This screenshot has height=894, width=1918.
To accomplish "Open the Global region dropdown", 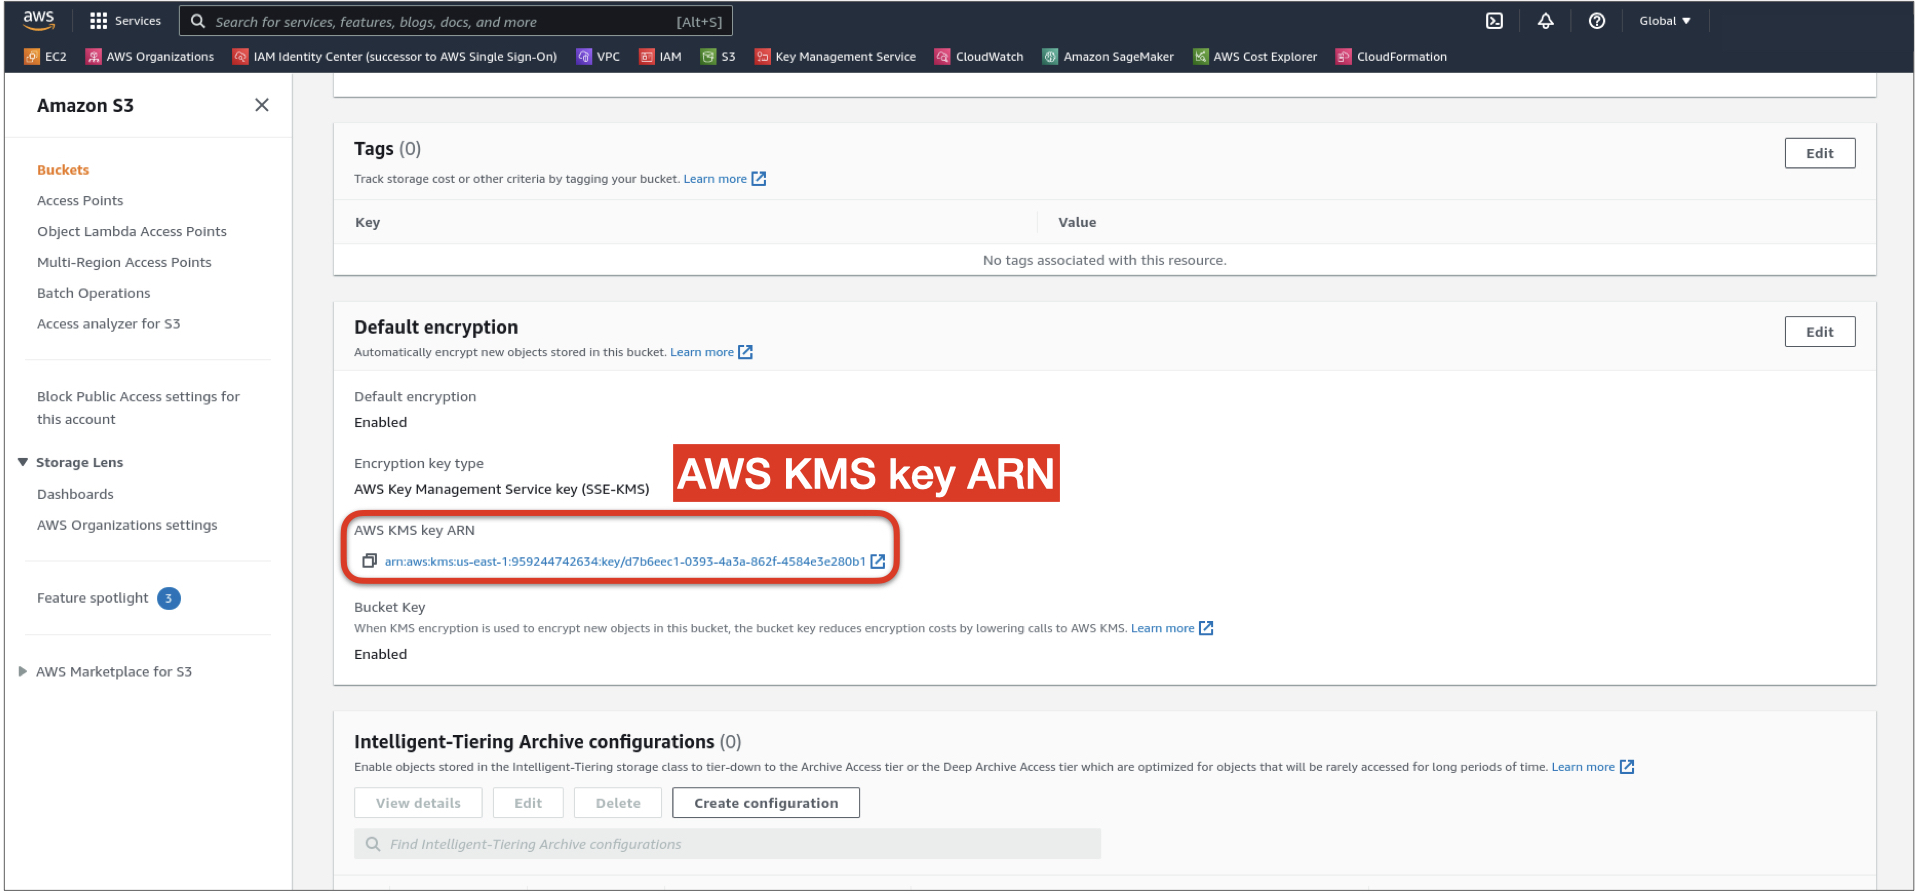I will [x=1665, y=21].
